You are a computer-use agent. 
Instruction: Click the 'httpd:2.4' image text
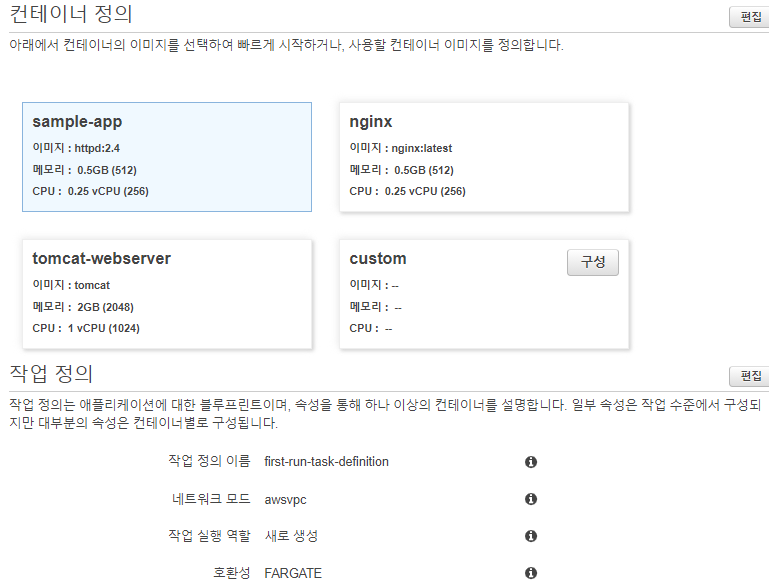coord(97,148)
